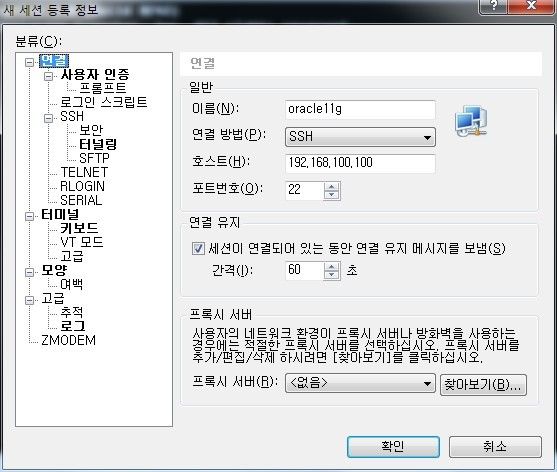This screenshot has width=557, height=472.
Task: Select 사용자 인증 in the tree
Action: (95, 74)
